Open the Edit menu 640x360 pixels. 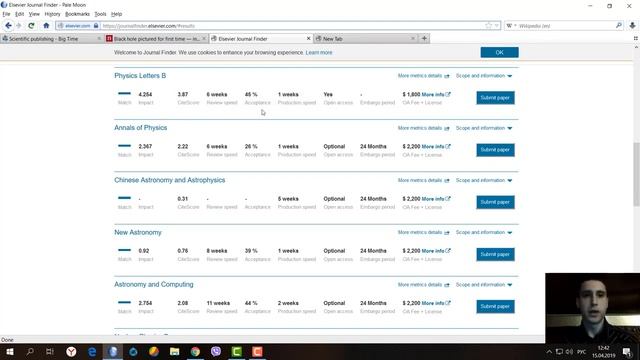tap(19, 14)
